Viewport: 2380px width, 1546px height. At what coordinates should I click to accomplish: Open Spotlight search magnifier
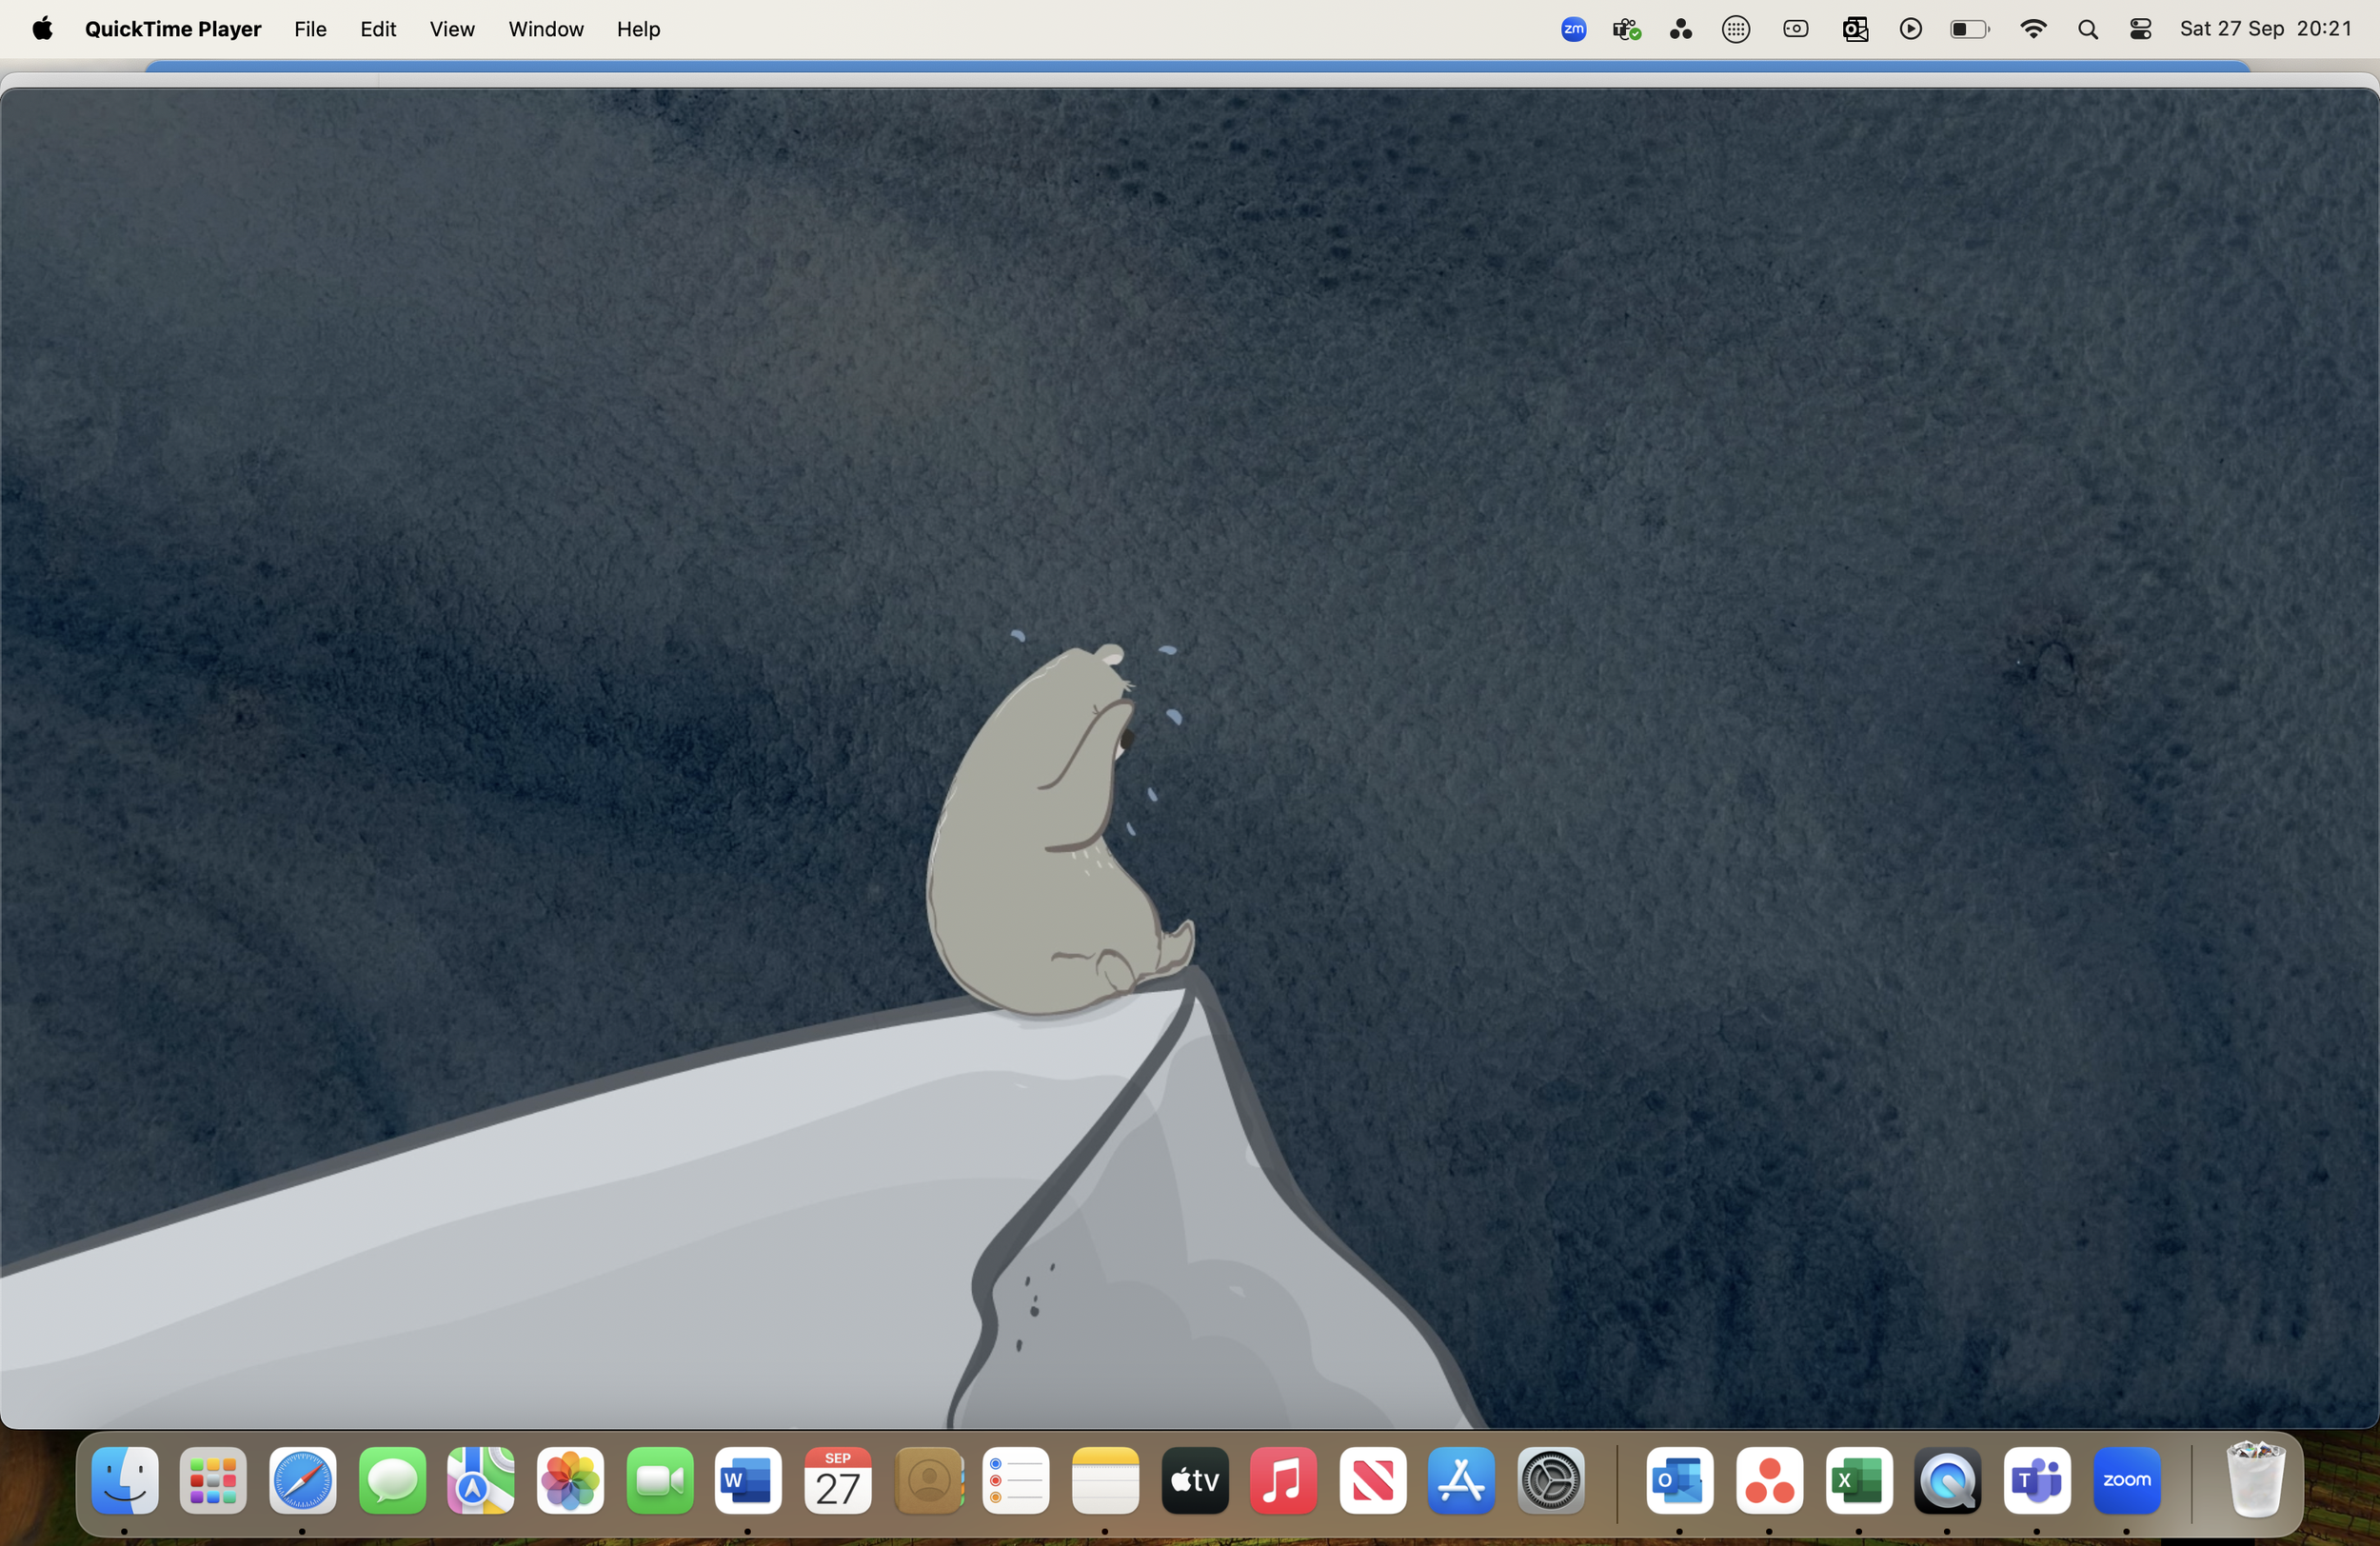pos(2087,29)
